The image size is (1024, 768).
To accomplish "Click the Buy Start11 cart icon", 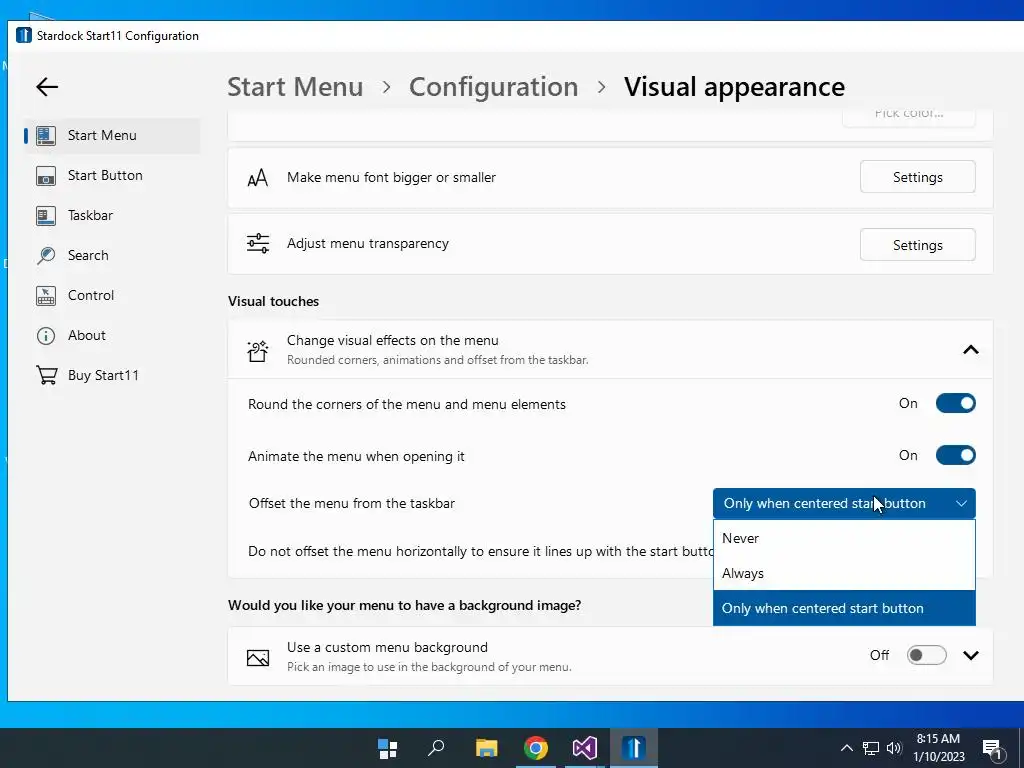I will point(46,376).
